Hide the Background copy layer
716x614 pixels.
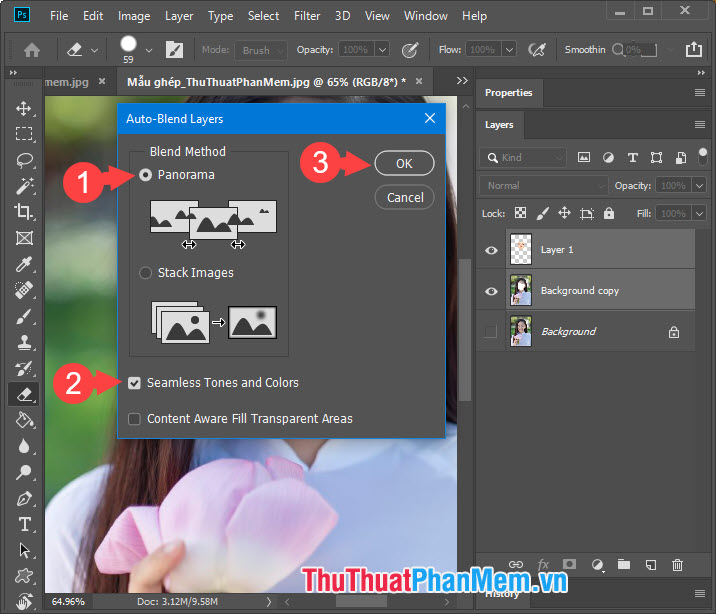coord(491,291)
